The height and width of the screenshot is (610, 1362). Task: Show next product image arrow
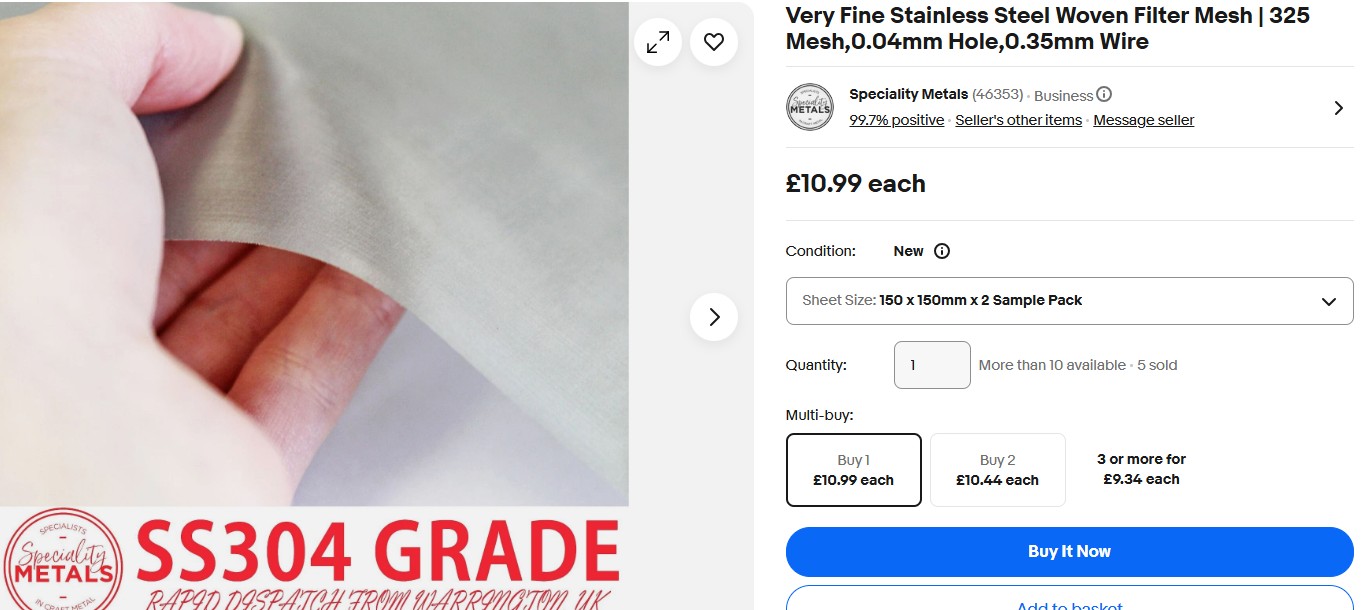(714, 317)
